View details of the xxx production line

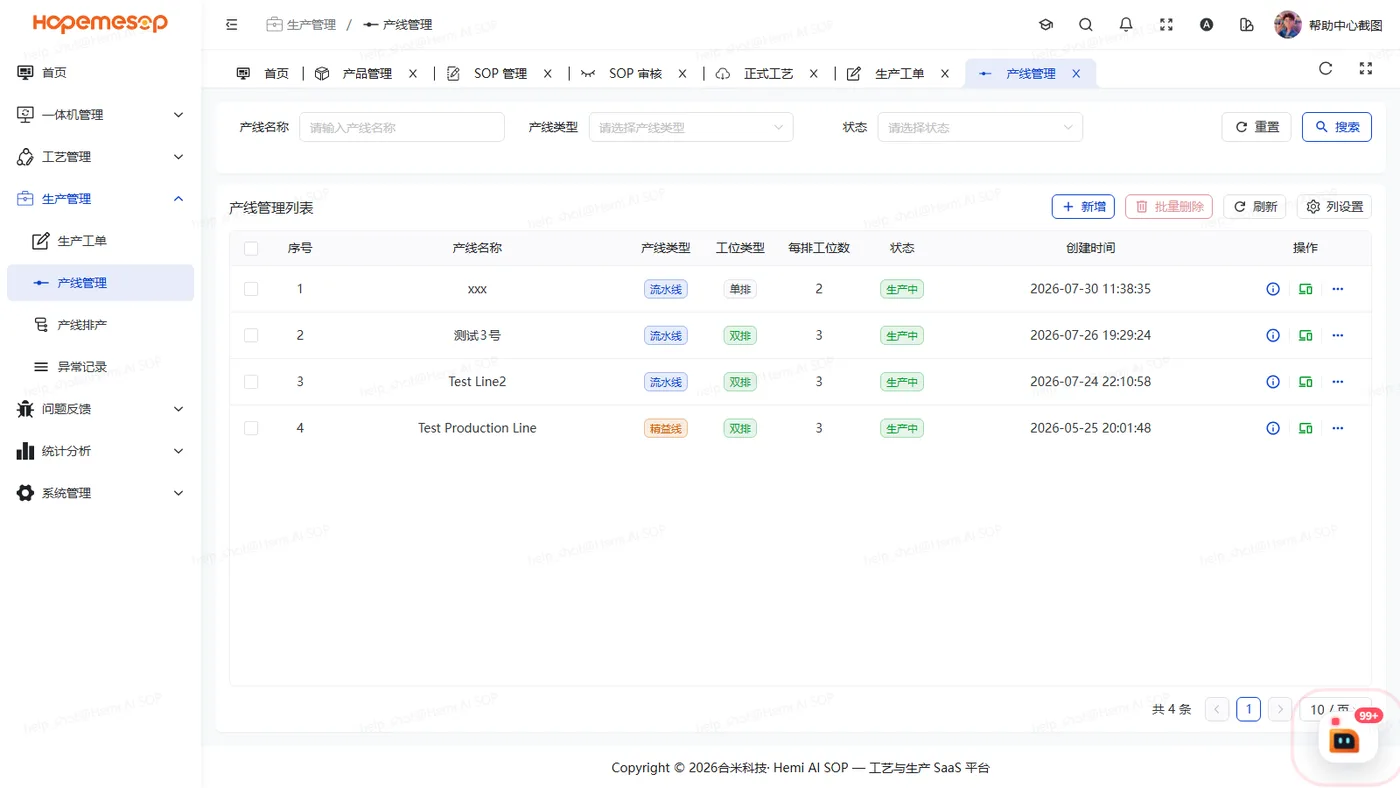[1273, 289]
